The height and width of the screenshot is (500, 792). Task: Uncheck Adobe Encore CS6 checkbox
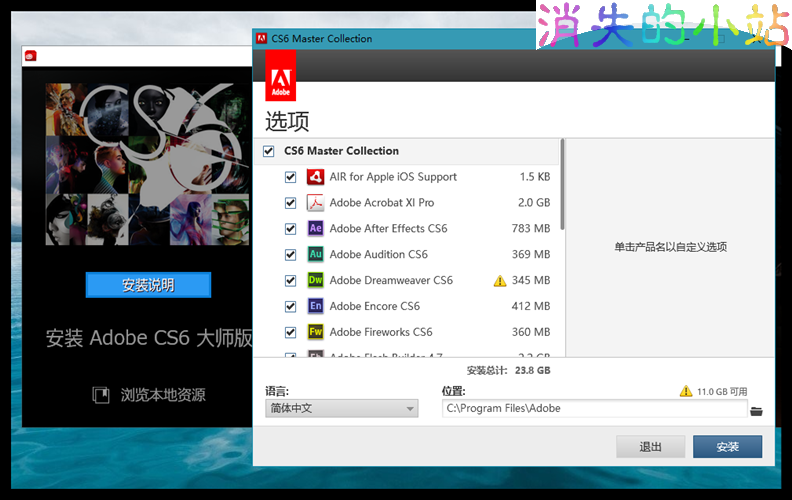290,307
